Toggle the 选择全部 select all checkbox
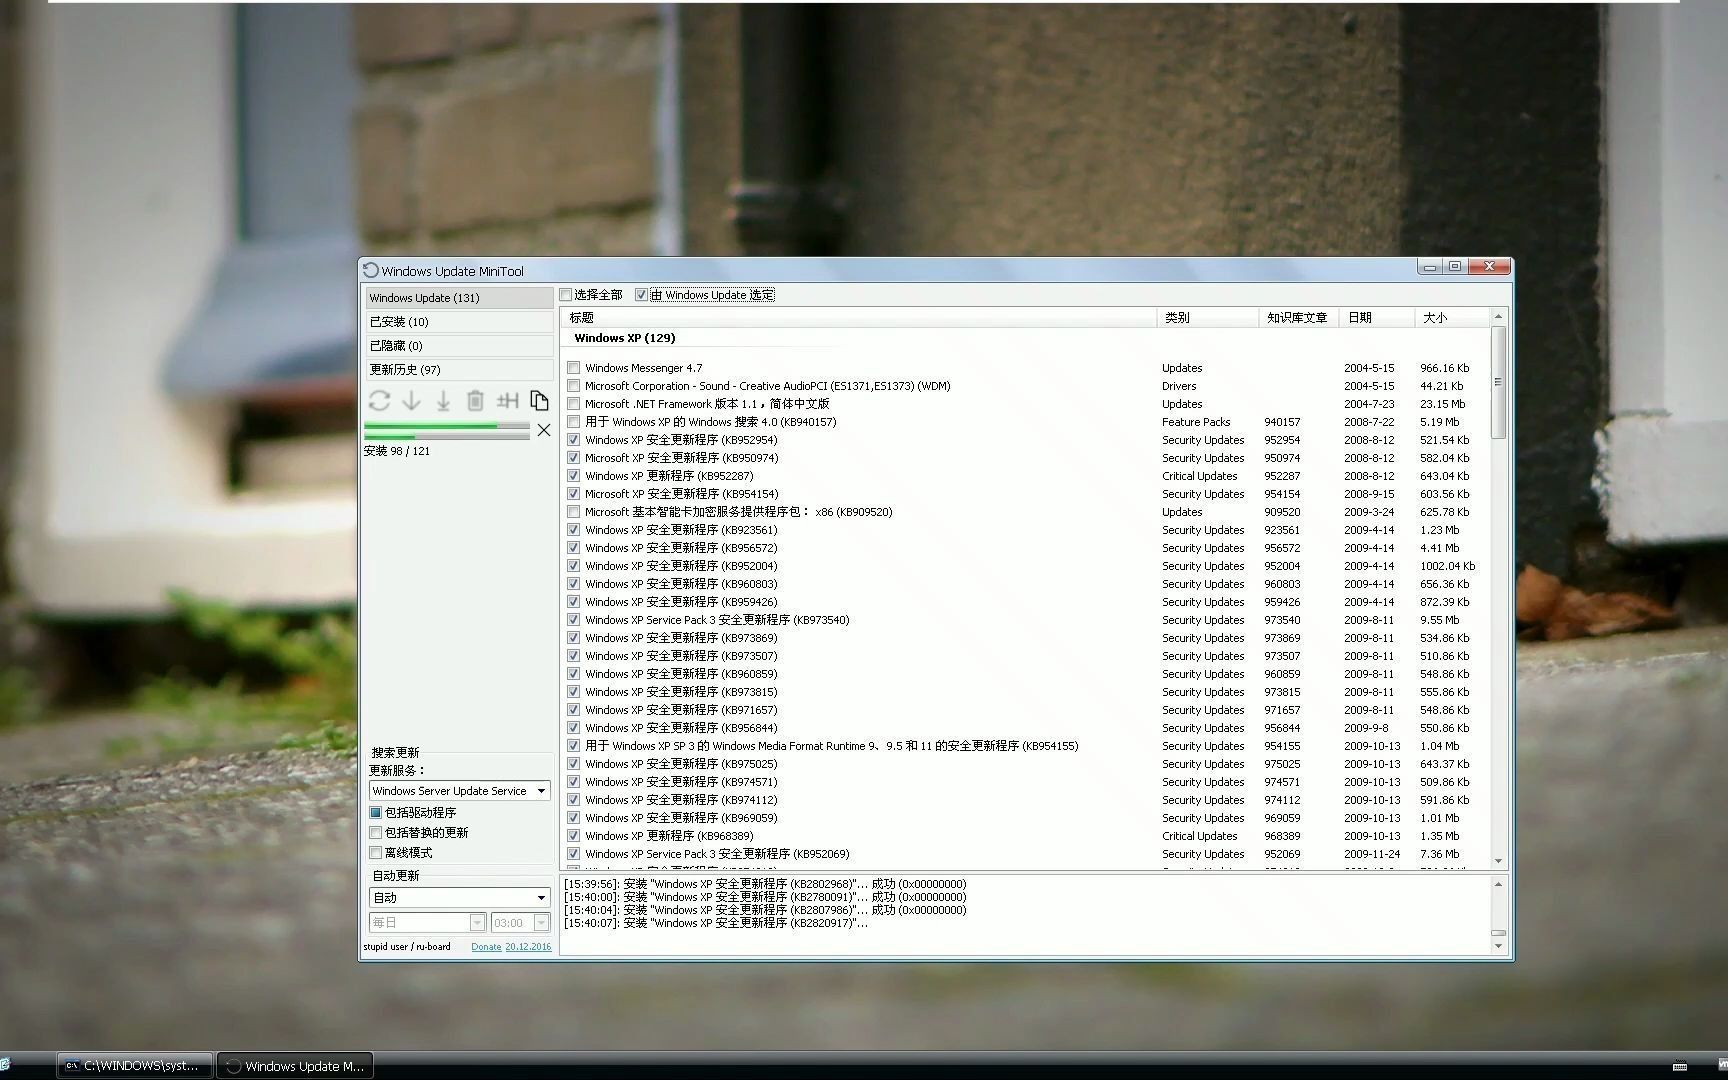Image resolution: width=1728 pixels, height=1080 pixels. (x=566, y=295)
